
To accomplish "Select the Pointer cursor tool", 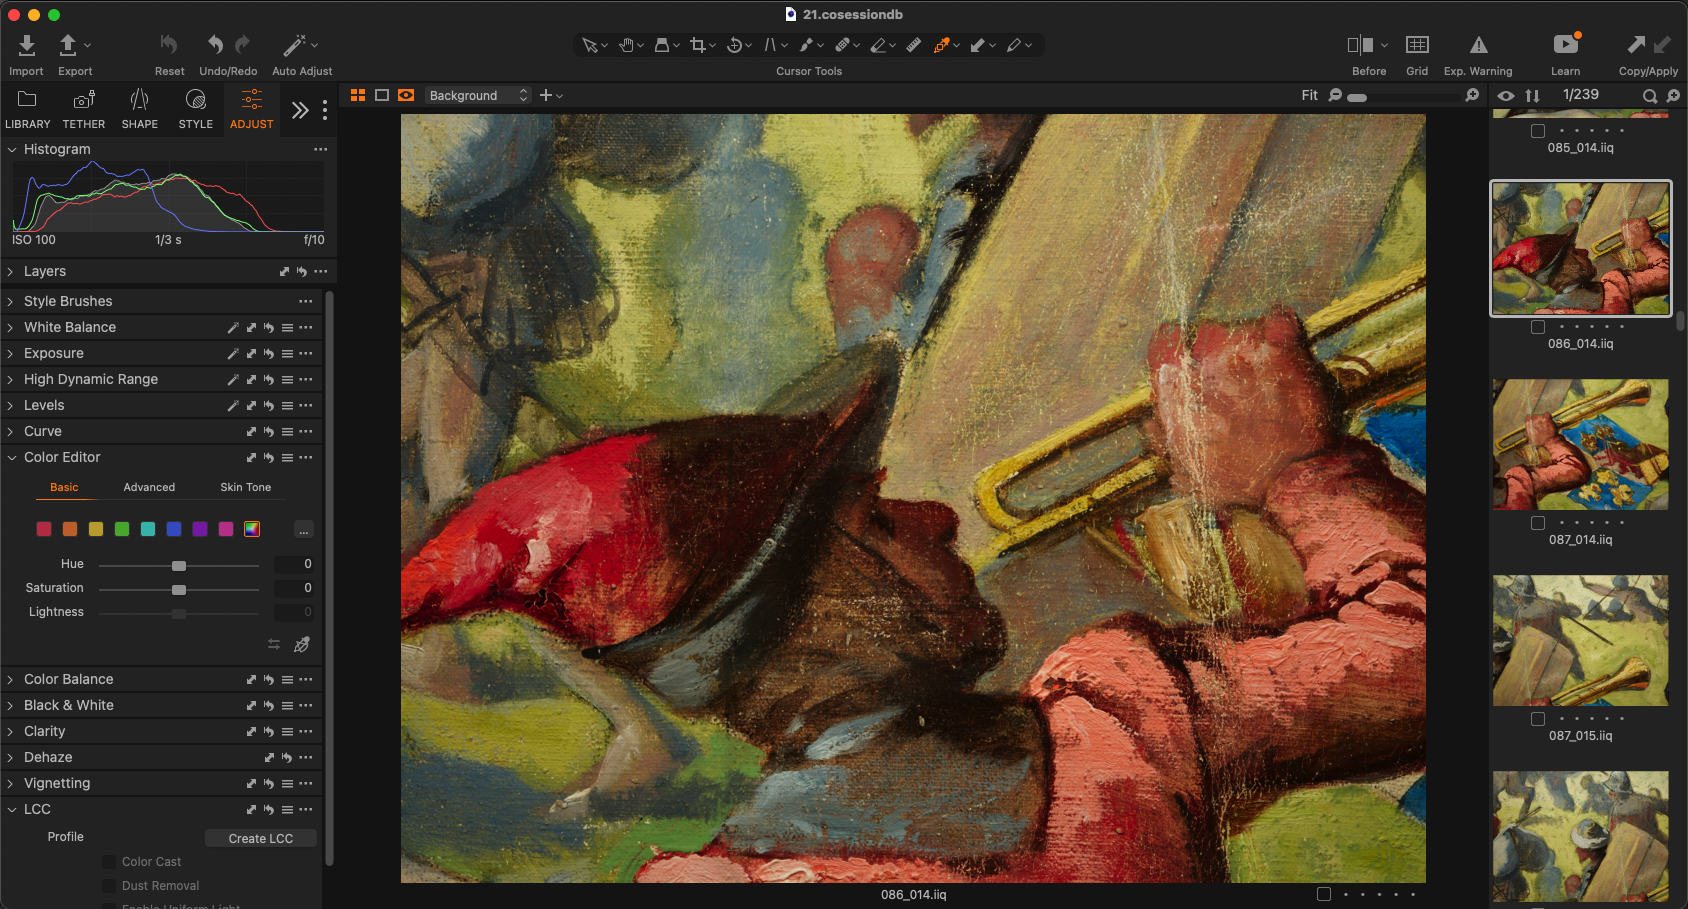I will (590, 45).
